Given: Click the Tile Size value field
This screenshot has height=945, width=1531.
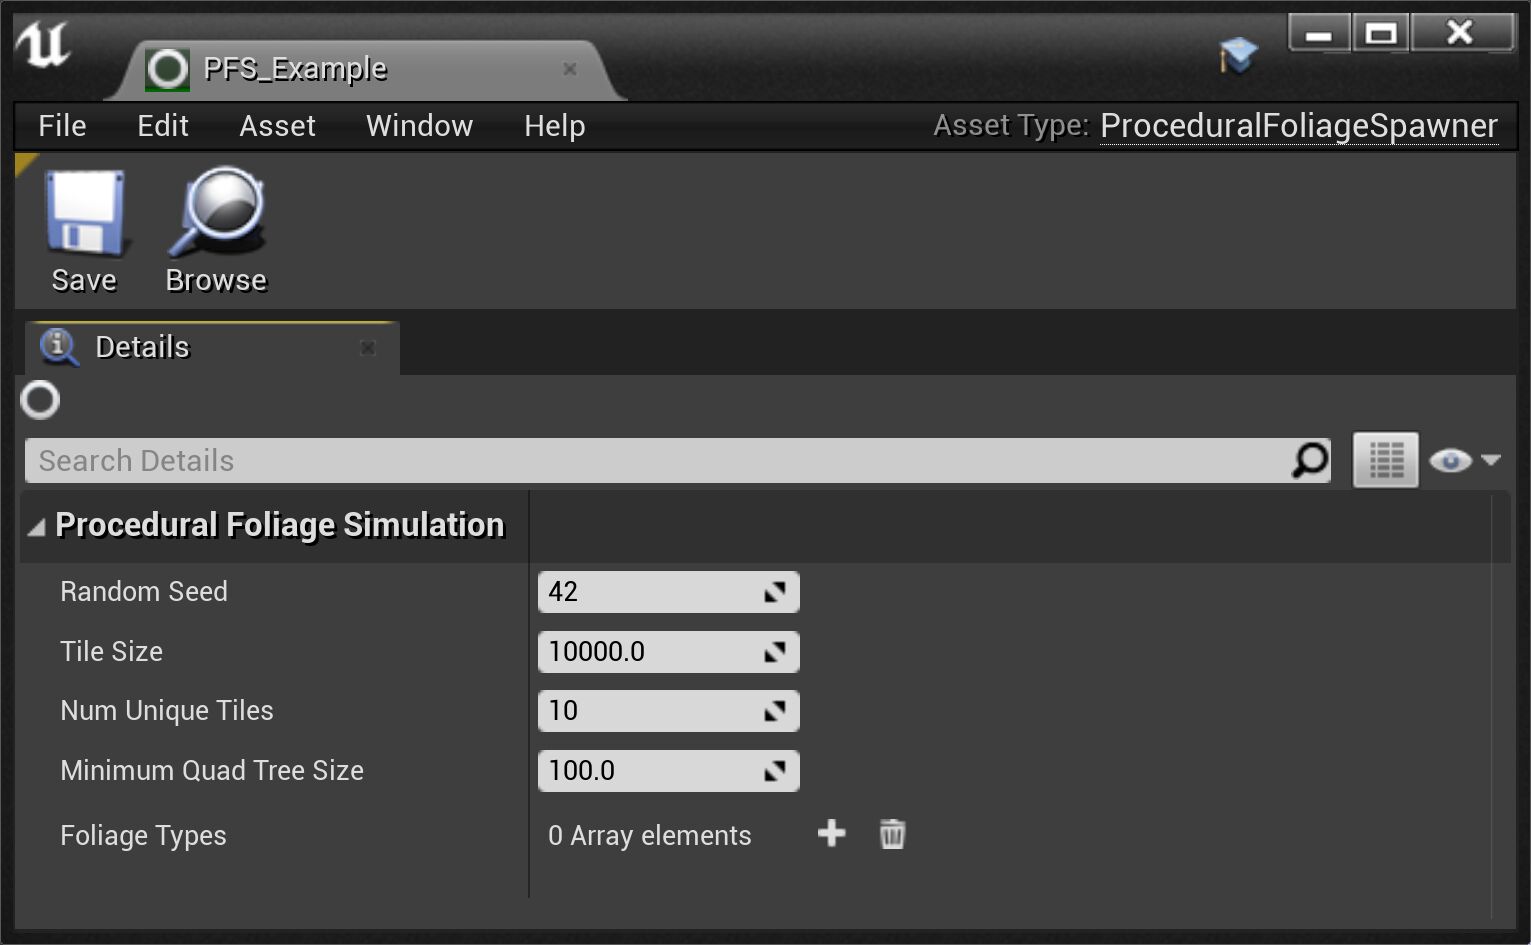Looking at the screenshot, I should [650, 652].
